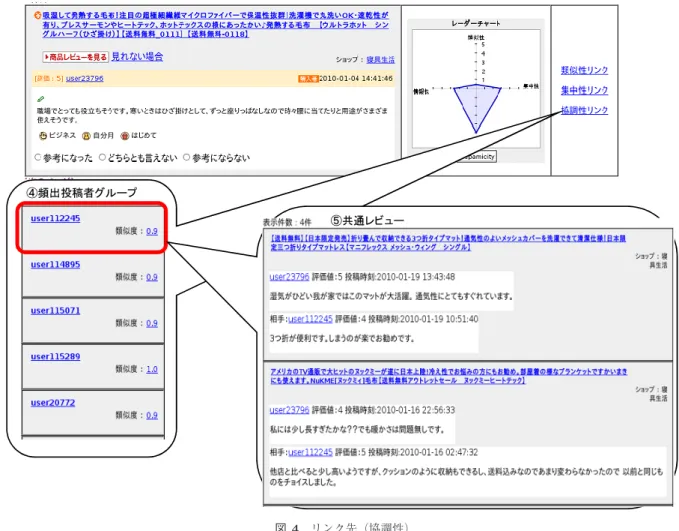Click the はじめて tag icon
Viewport: 679px width, 531px height.
pyautogui.click(x=125, y=136)
